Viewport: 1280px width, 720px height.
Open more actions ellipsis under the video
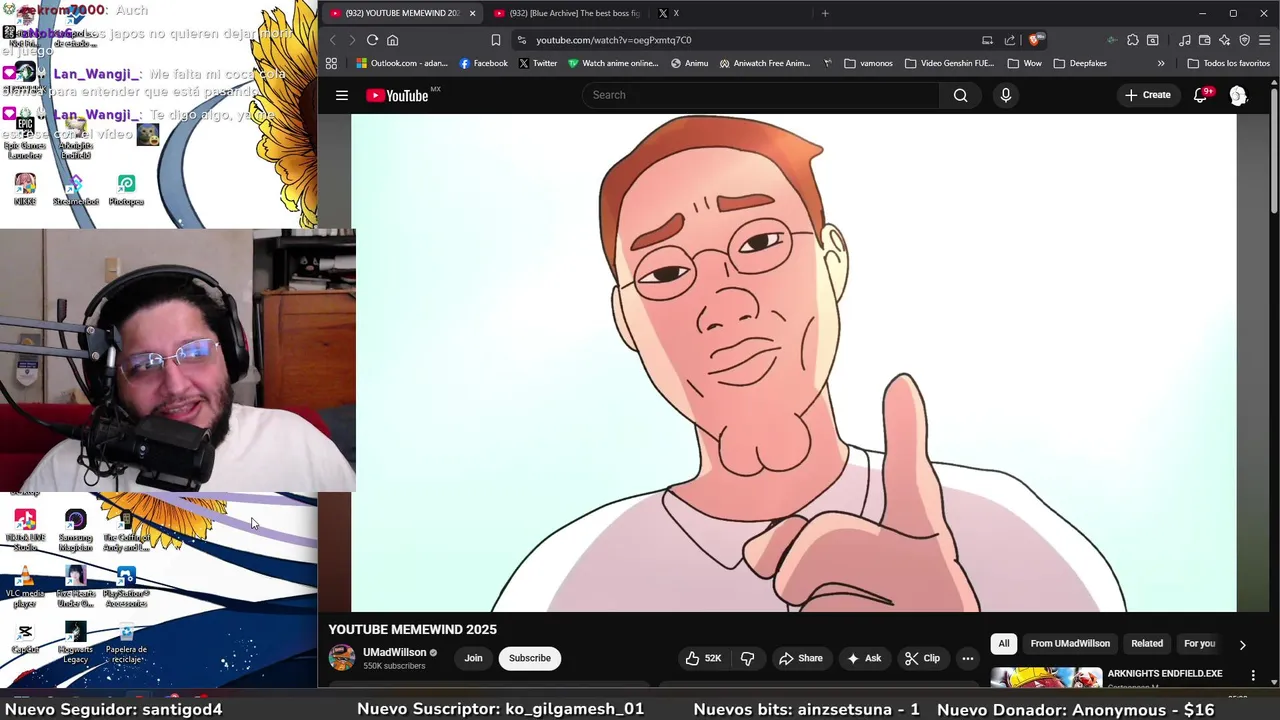[x=967, y=658]
